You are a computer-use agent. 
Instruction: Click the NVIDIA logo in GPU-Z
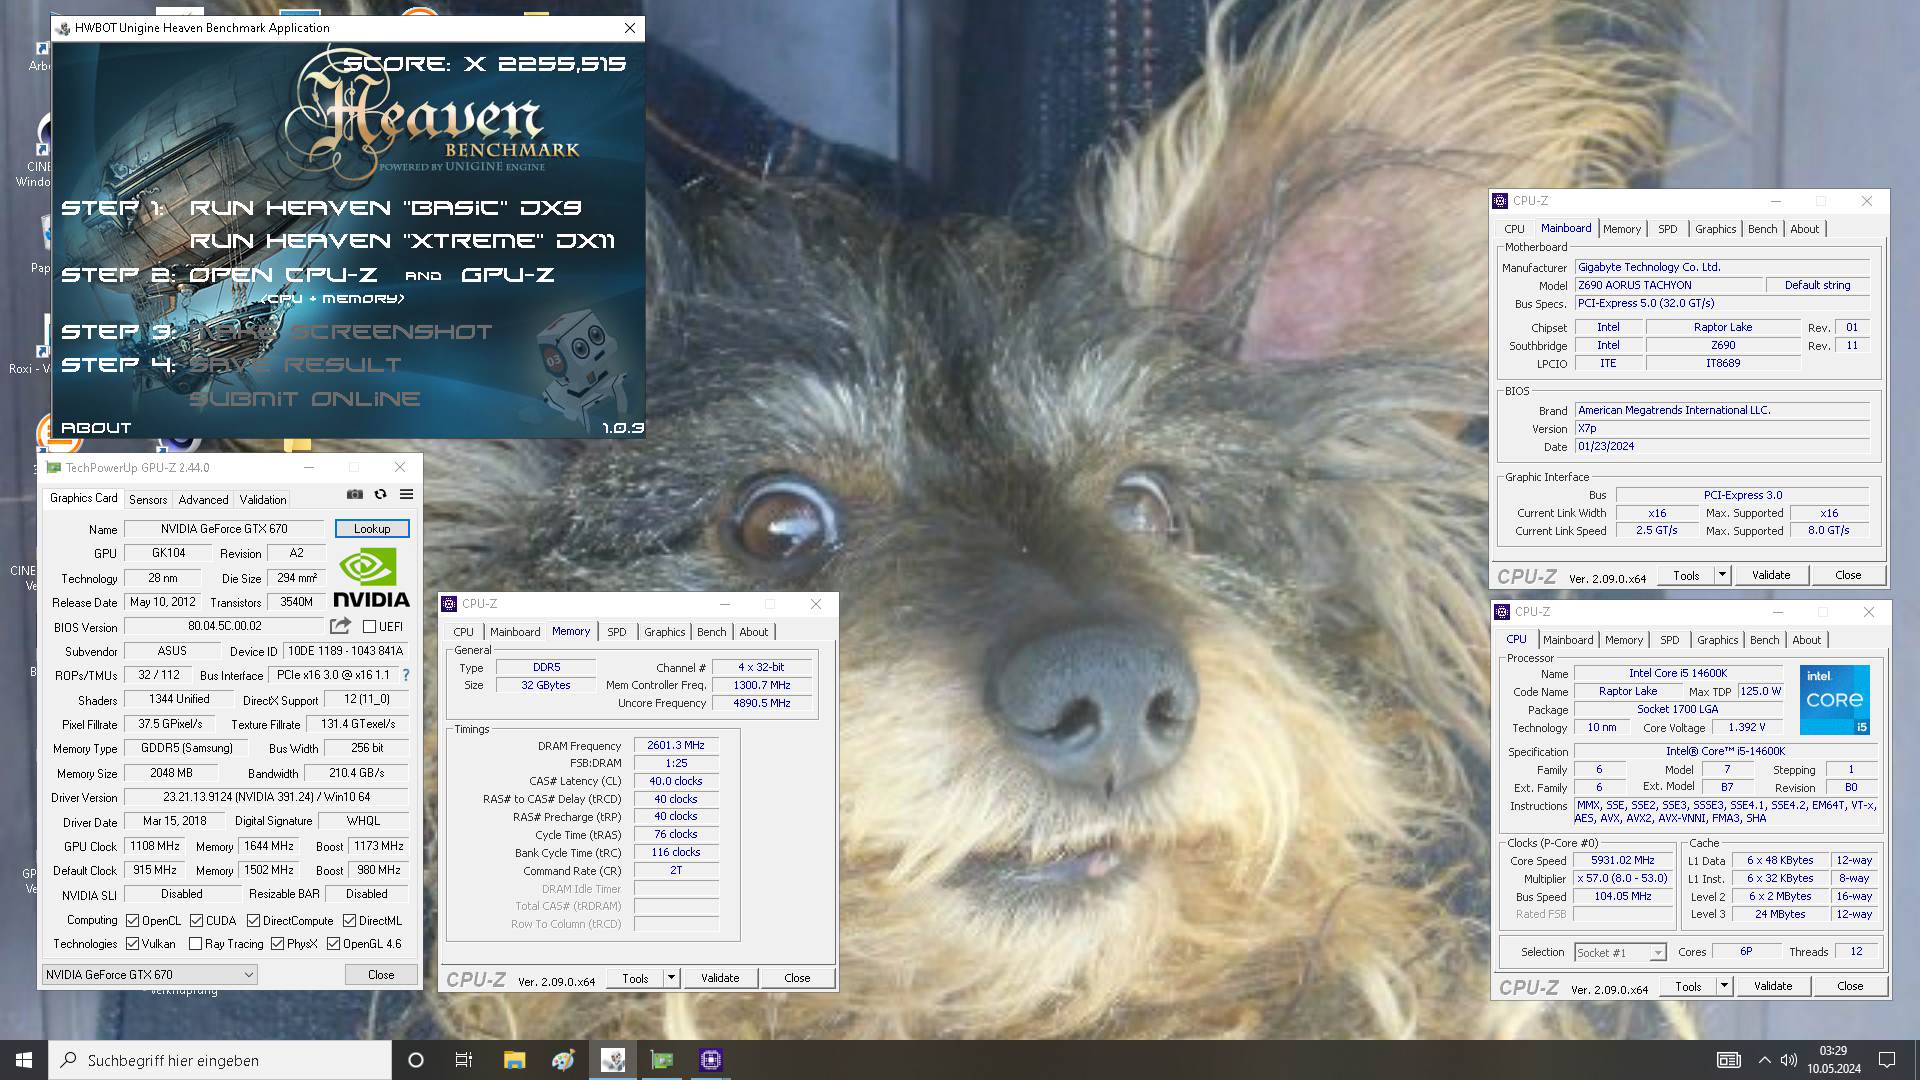coord(371,578)
